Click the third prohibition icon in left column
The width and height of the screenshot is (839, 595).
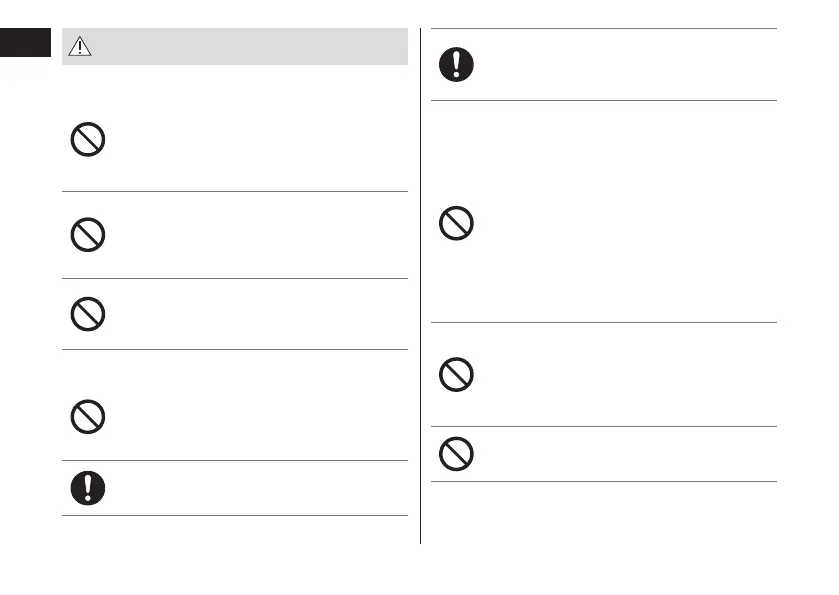[88, 314]
